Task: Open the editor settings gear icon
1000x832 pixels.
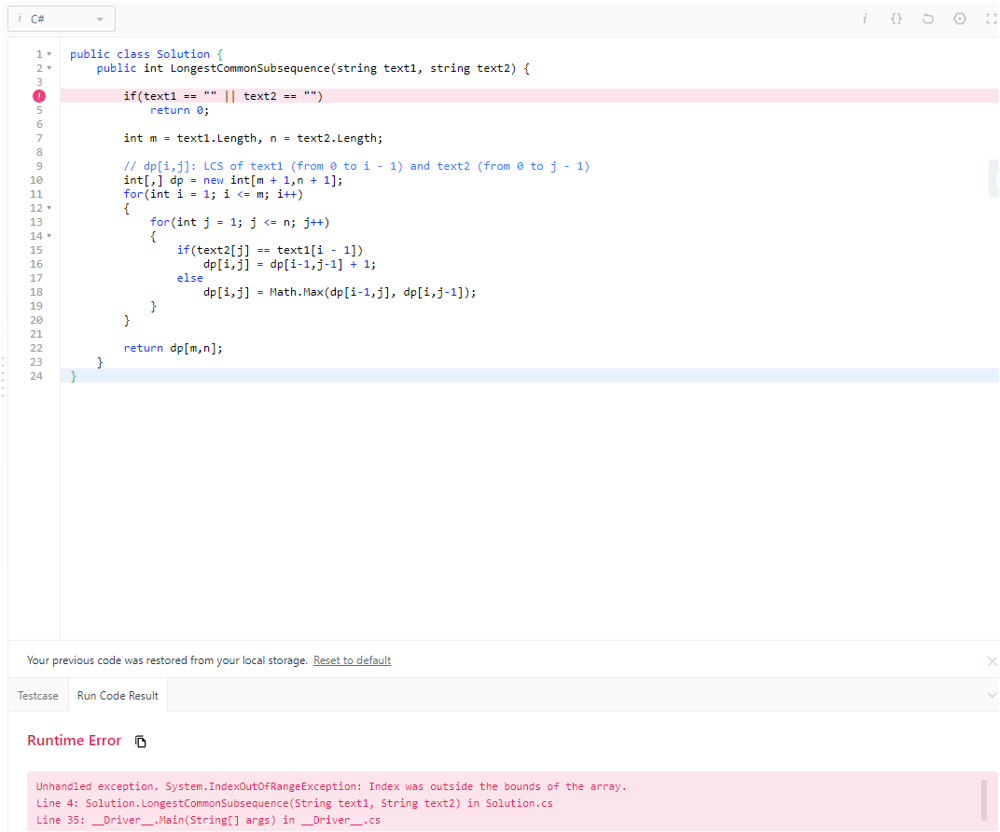Action: (x=960, y=18)
